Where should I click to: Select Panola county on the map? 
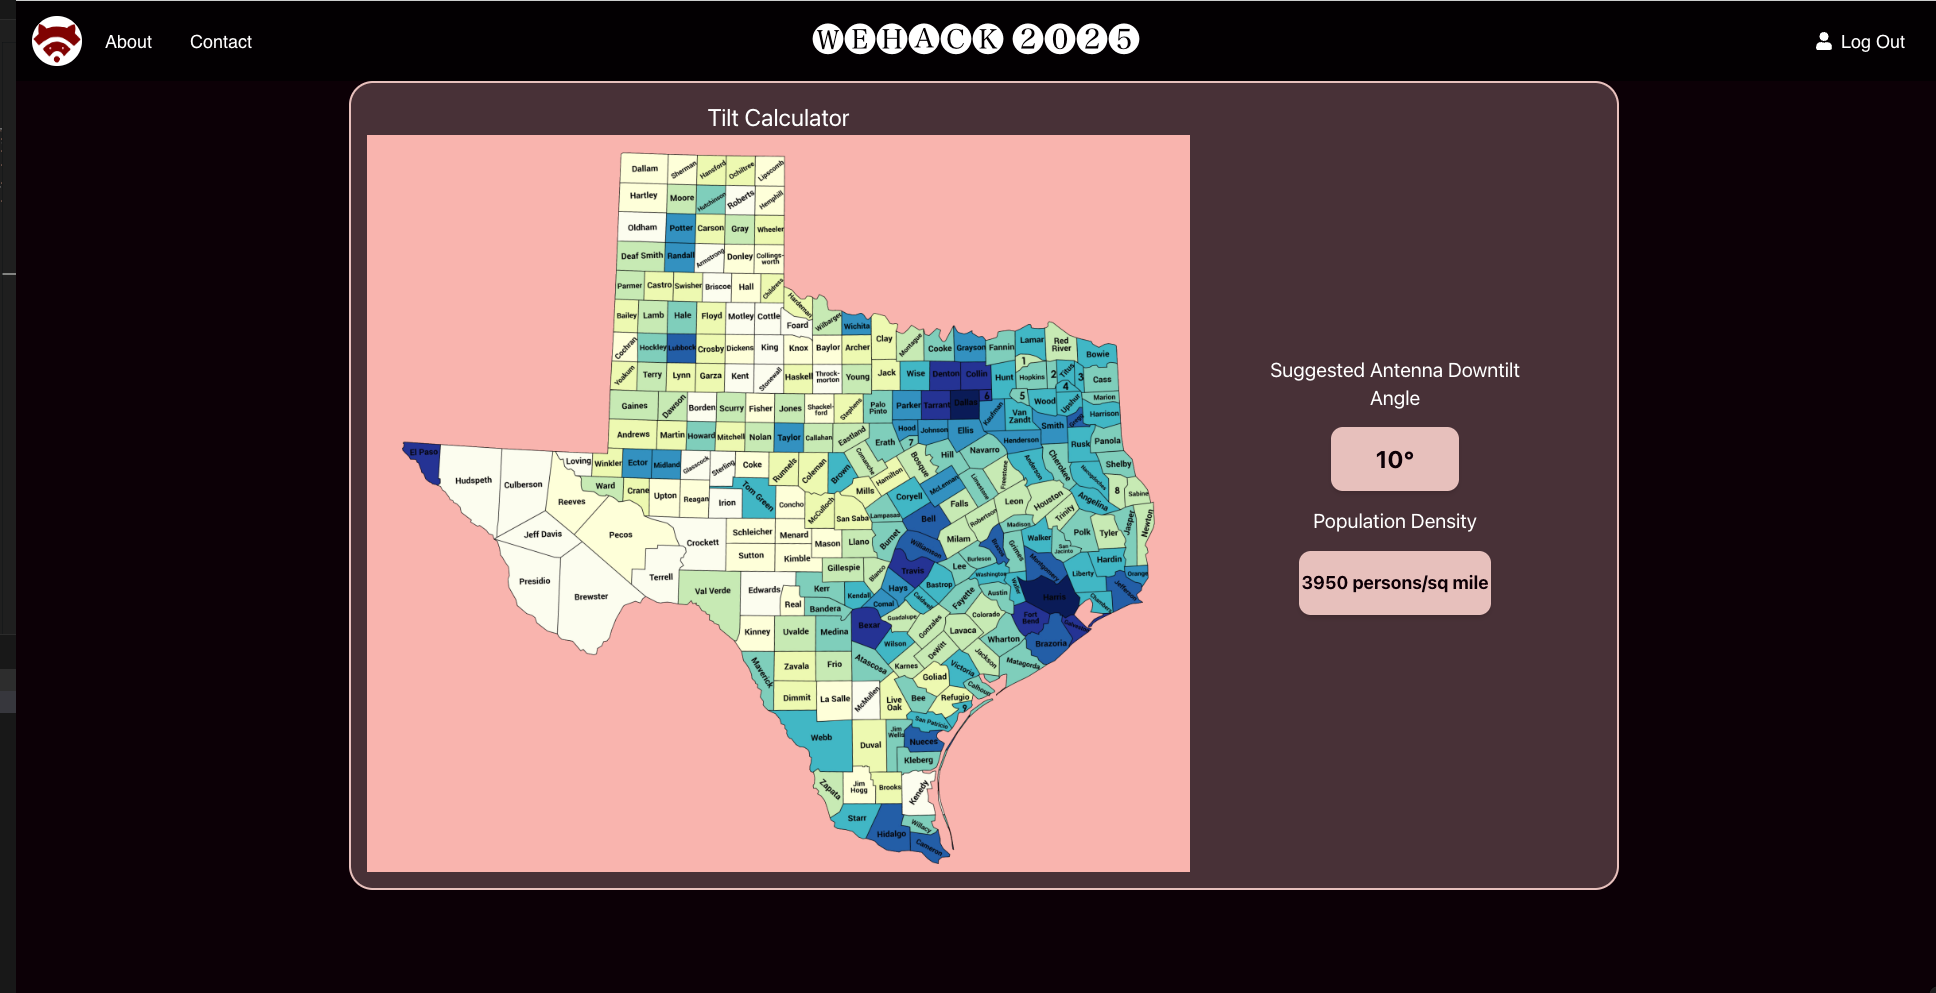point(1107,440)
